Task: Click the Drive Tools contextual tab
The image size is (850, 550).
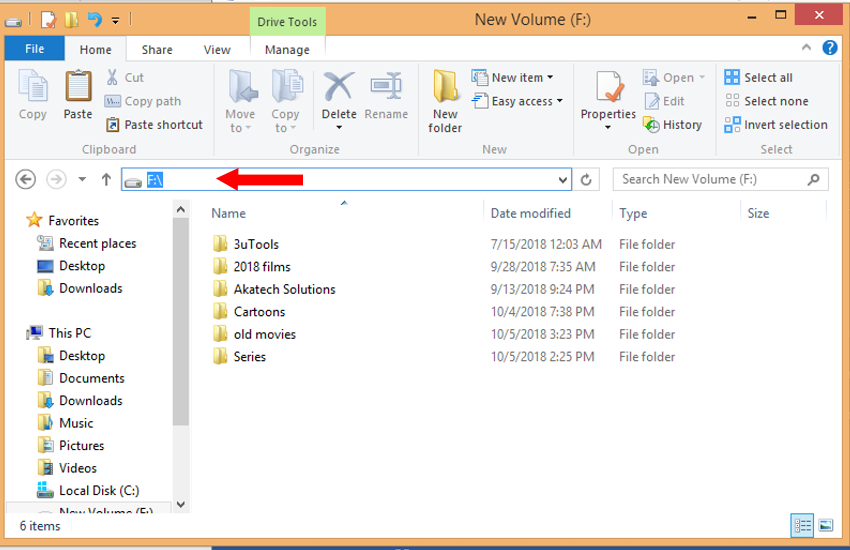Action: pyautogui.click(x=287, y=22)
